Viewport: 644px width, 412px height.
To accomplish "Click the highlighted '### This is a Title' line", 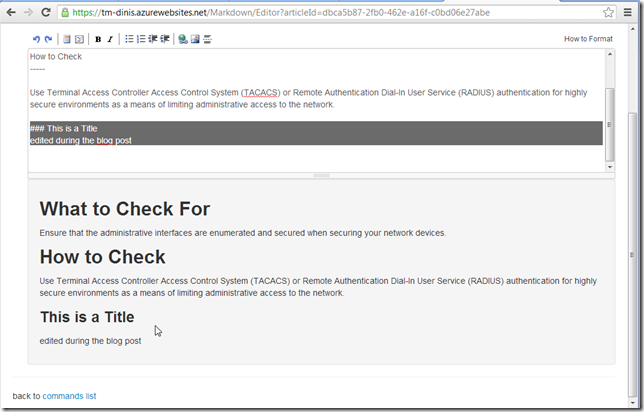I will pyautogui.click(x=64, y=129).
